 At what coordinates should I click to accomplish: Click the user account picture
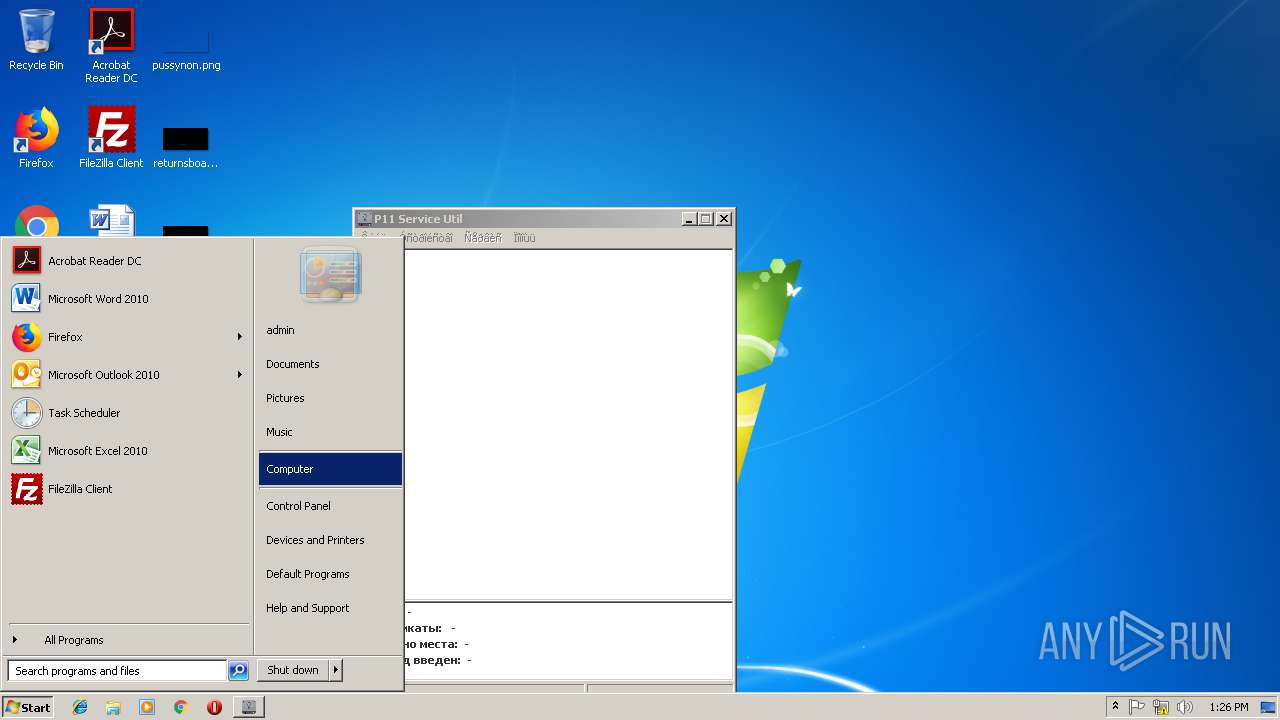click(x=330, y=275)
